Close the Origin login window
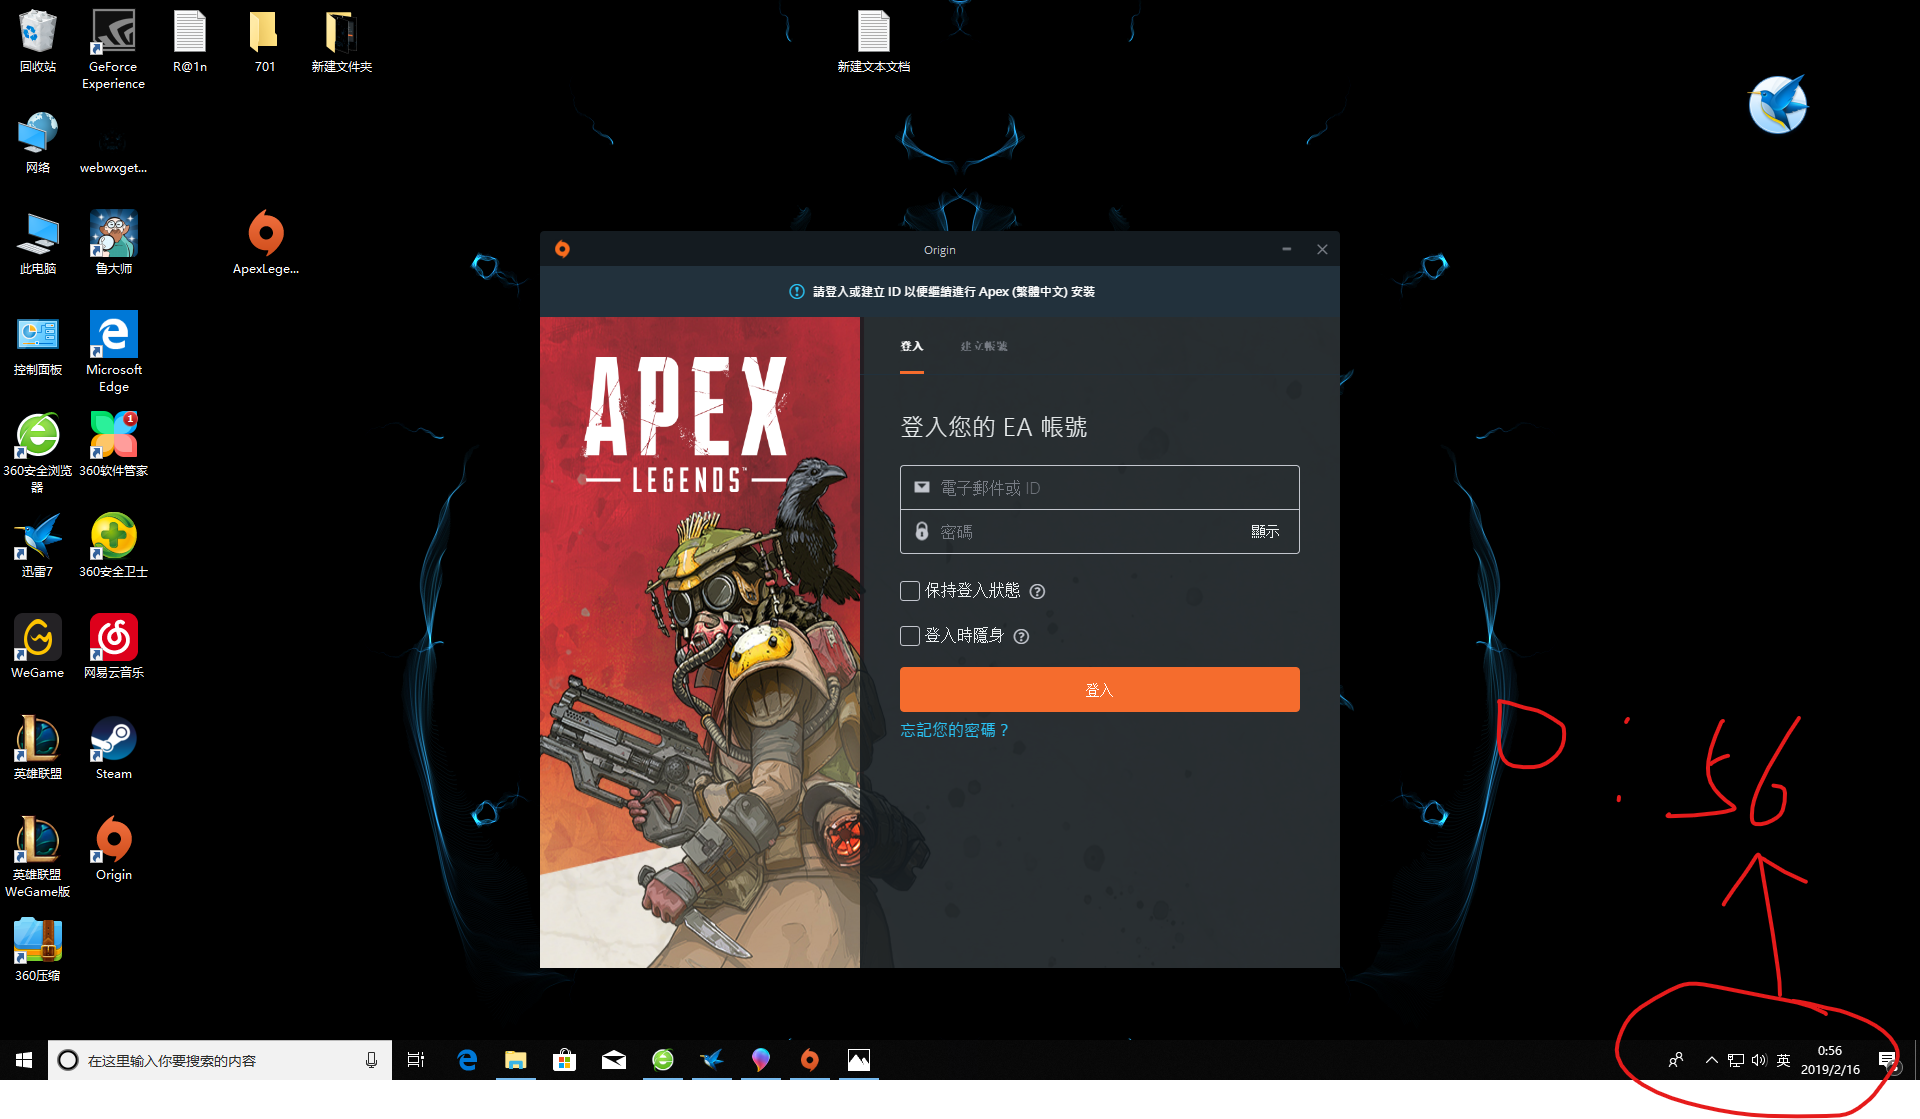This screenshot has height=1119, width=1920. pos(1322,249)
